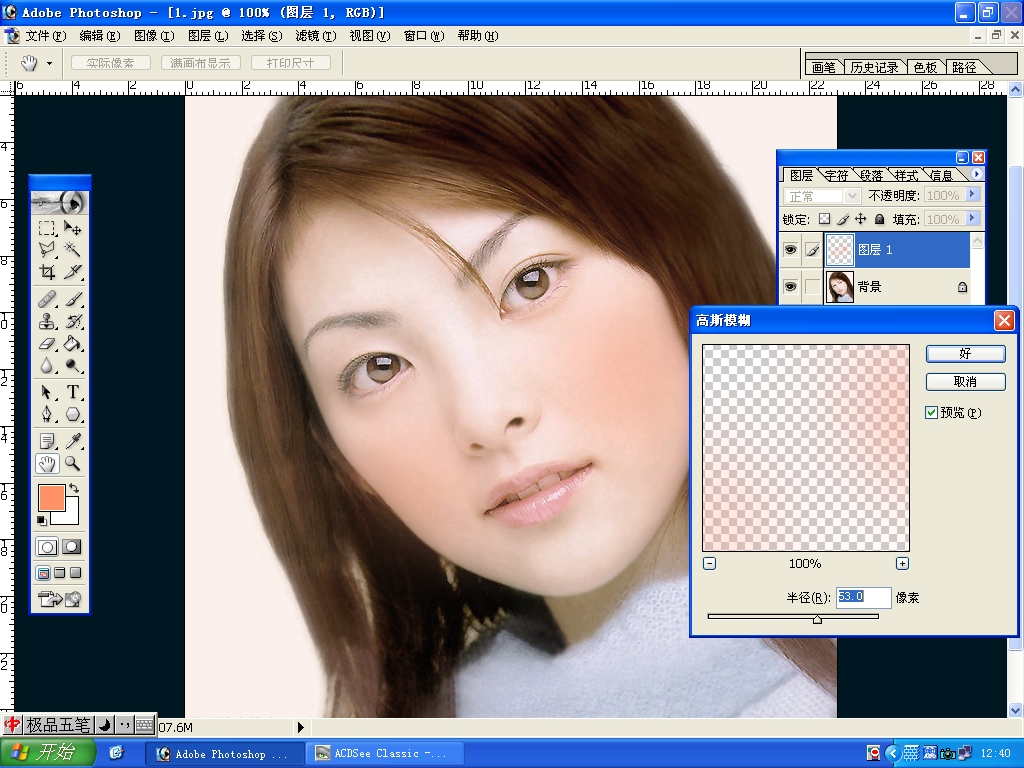The image size is (1024, 768).
Task: Reset to default colors icon
Action: point(42,520)
